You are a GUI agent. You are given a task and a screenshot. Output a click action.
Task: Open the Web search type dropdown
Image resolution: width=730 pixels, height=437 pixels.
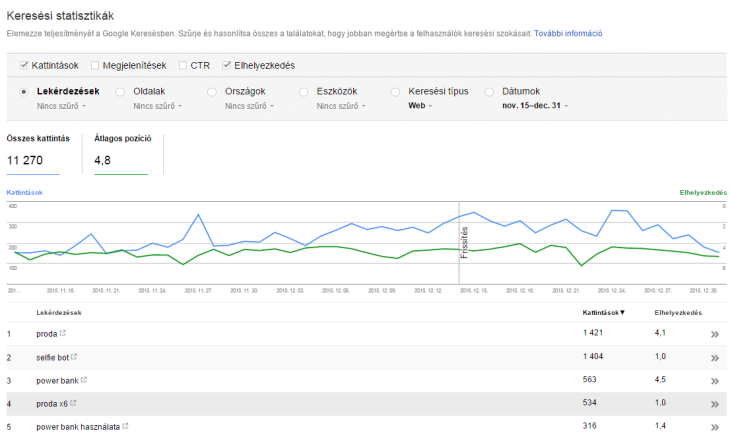420,106
